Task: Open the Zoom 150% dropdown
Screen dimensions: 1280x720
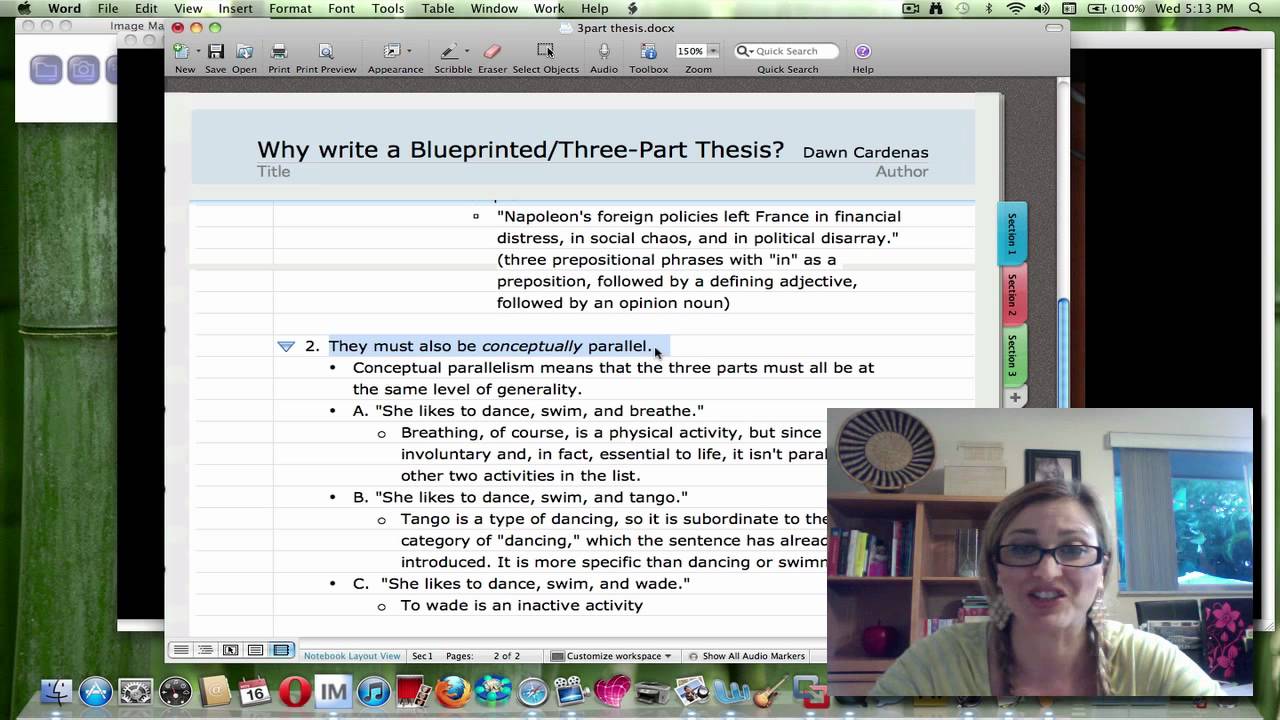Action: (713, 51)
